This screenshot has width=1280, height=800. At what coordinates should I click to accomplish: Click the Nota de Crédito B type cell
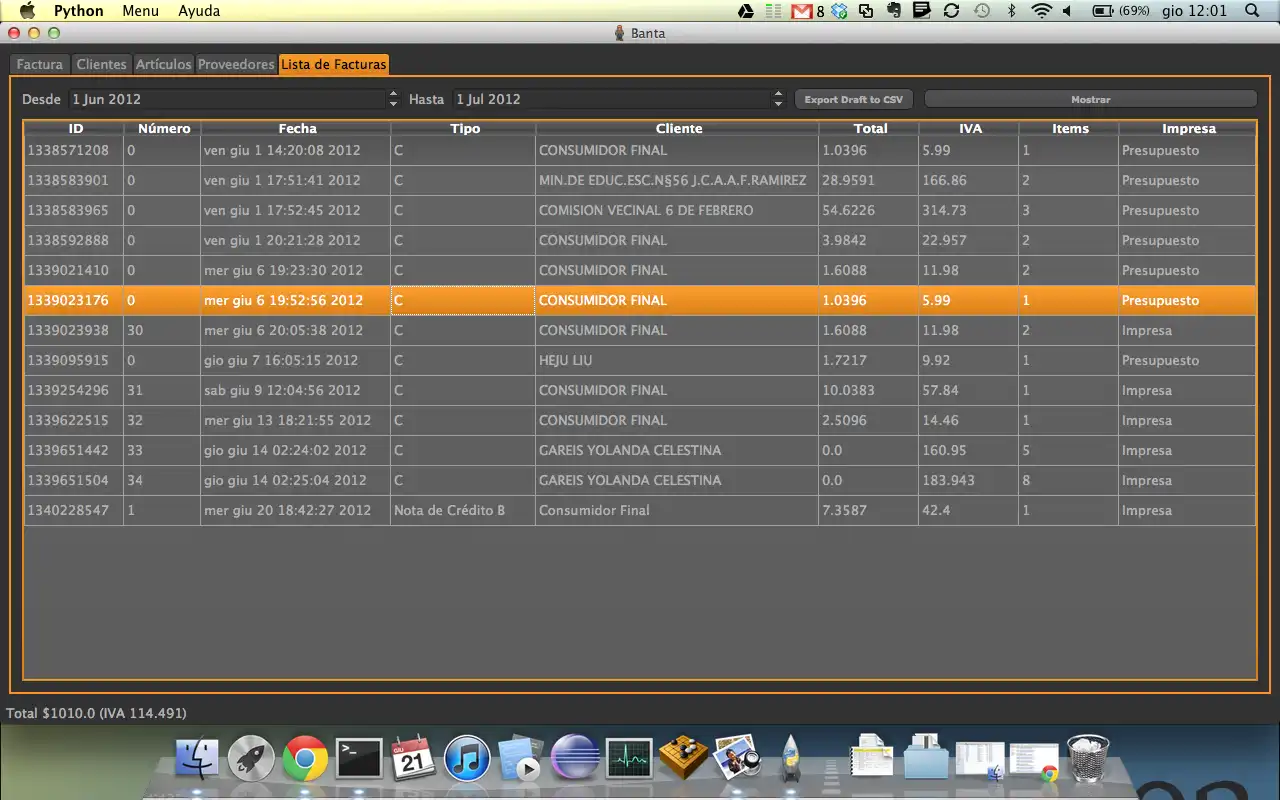tap(463, 510)
